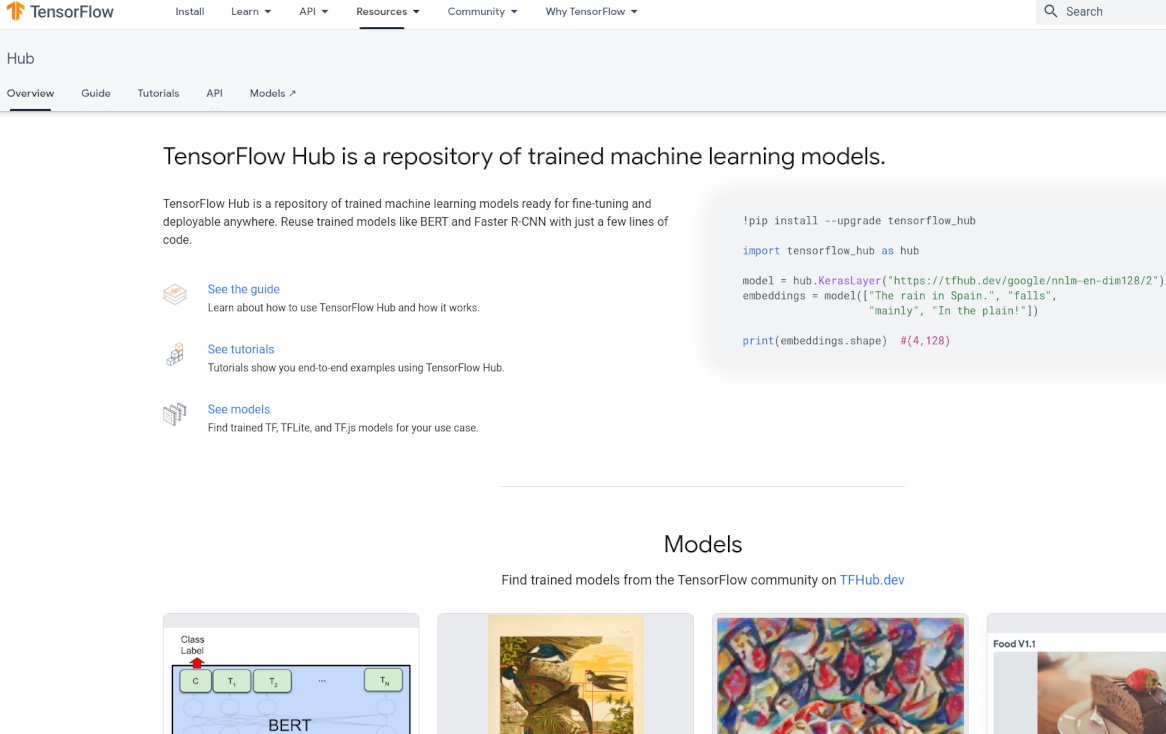
Task: Click into the Search input field
Action: tap(1110, 12)
